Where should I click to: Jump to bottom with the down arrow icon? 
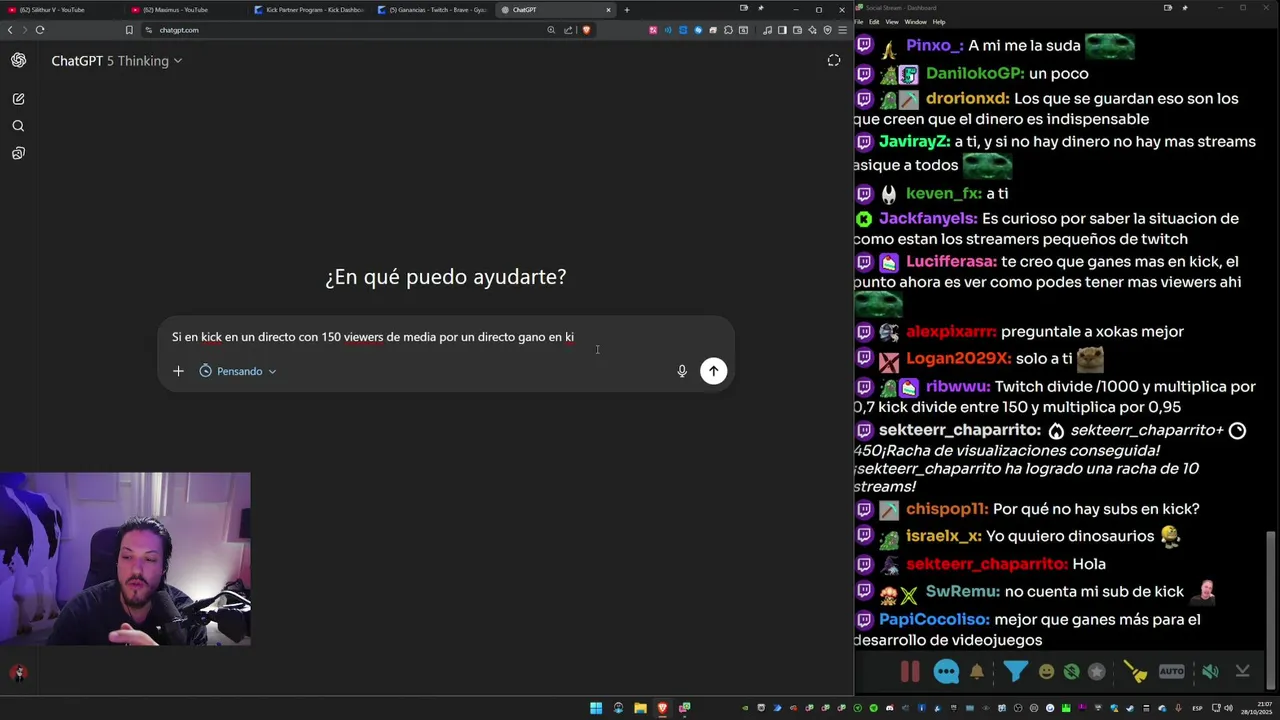[x=1243, y=672]
